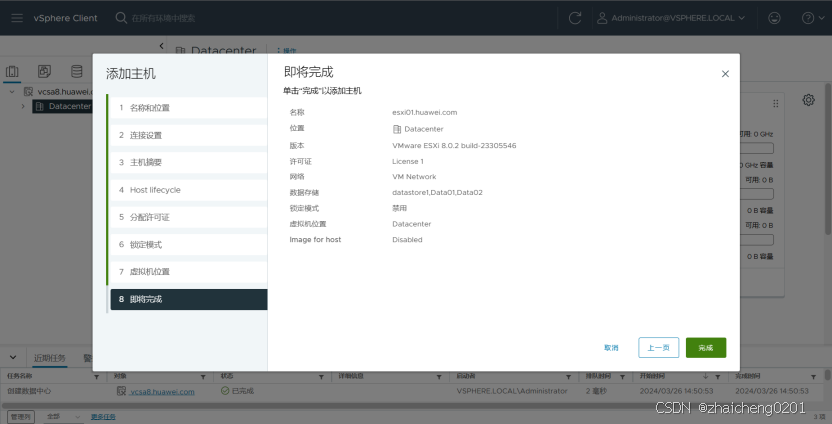Open the help question mark menu
The width and height of the screenshot is (832, 424).
point(813,18)
